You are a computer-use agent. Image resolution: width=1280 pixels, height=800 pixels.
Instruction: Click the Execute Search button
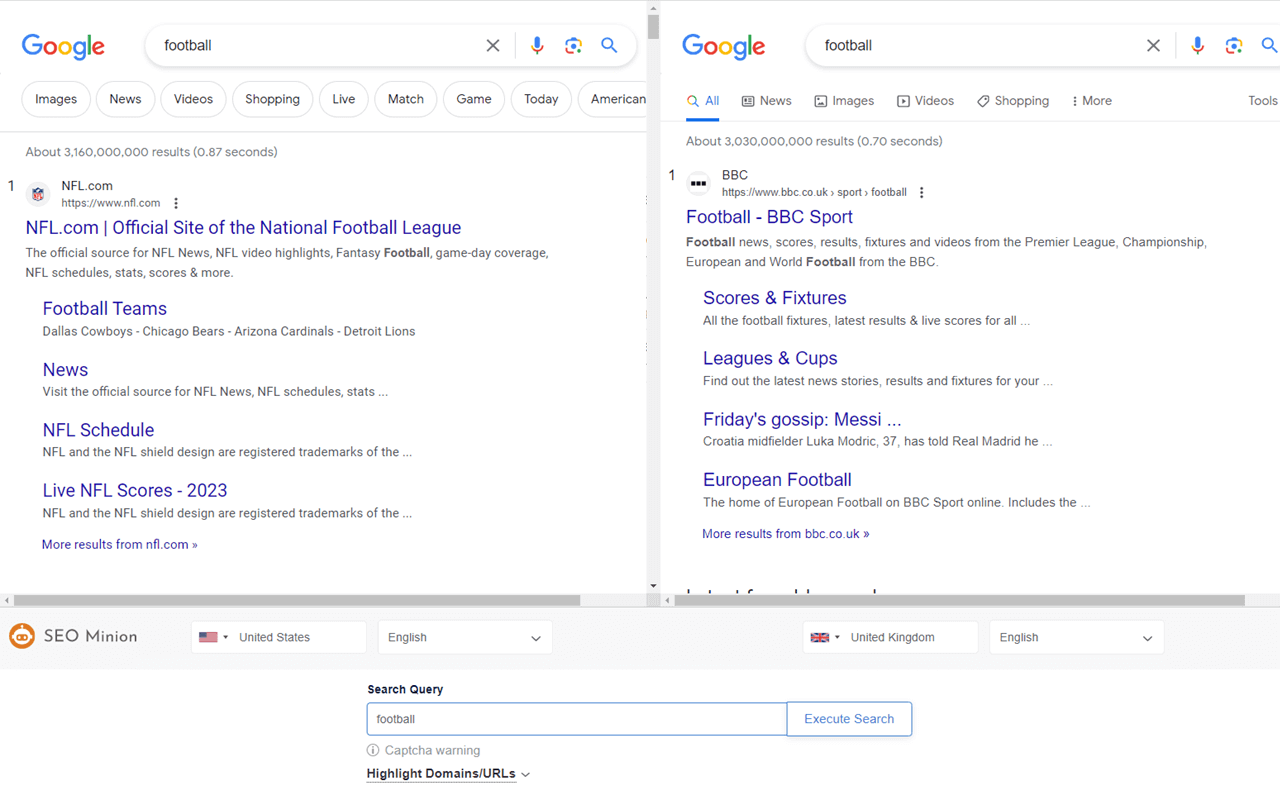849,718
